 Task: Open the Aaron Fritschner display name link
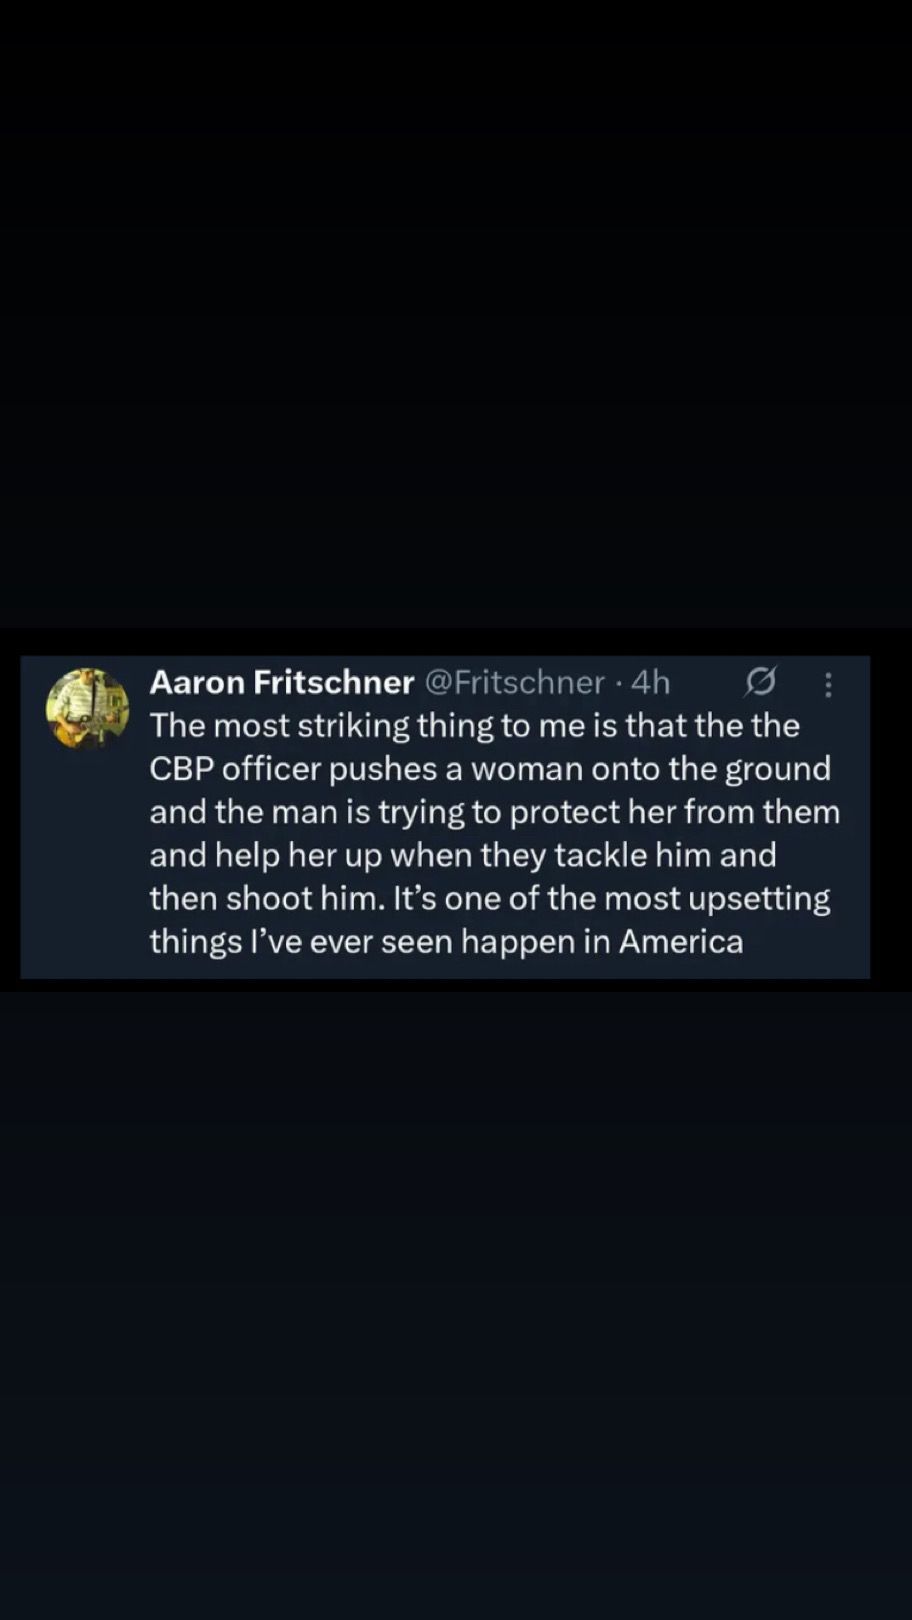click(x=281, y=682)
